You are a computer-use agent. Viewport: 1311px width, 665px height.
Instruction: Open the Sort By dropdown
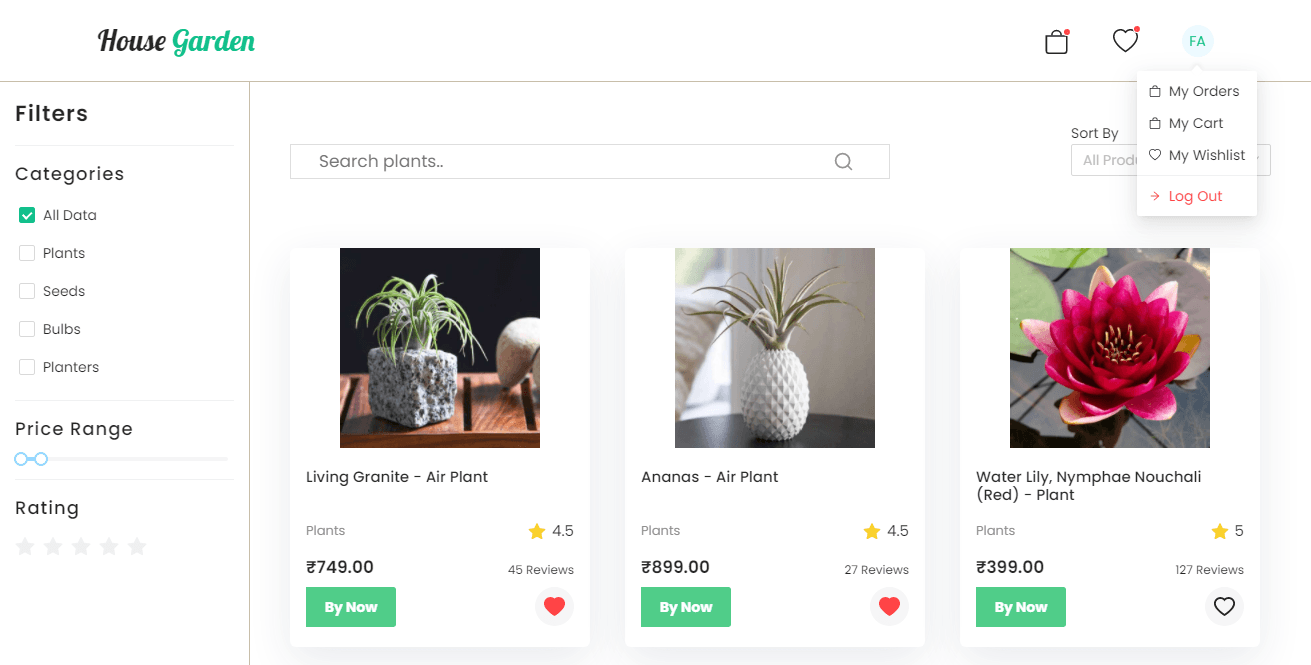(1170, 160)
